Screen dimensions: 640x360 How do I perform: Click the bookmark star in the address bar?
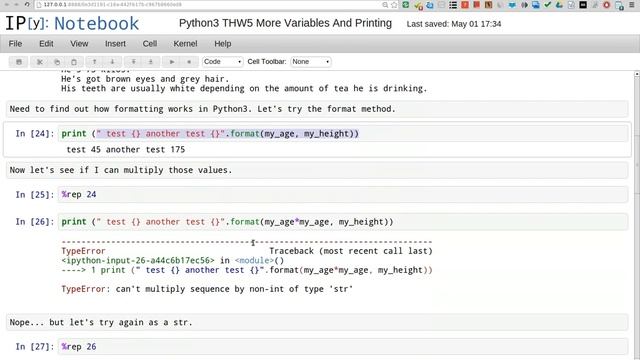coord(394,5)
